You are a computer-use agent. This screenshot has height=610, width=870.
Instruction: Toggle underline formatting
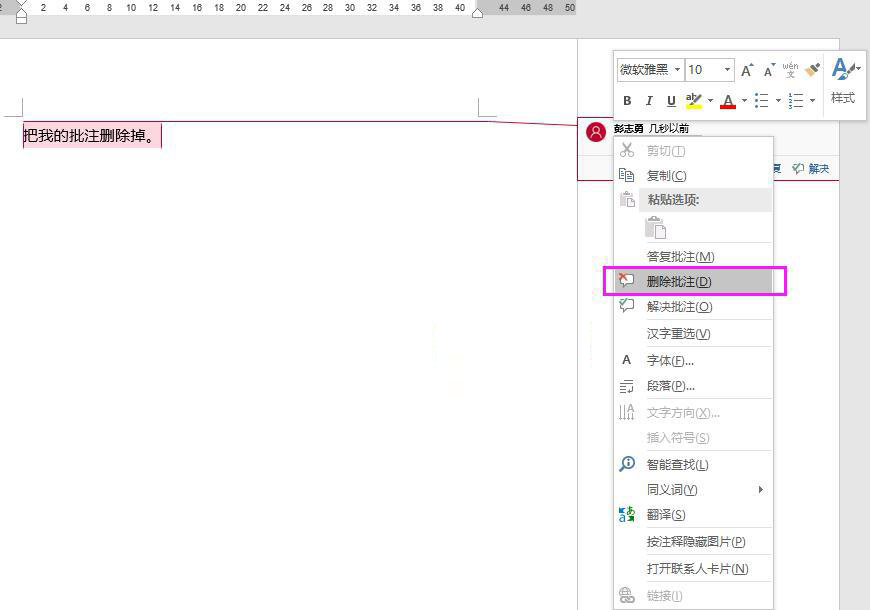[x=670, y=101]
